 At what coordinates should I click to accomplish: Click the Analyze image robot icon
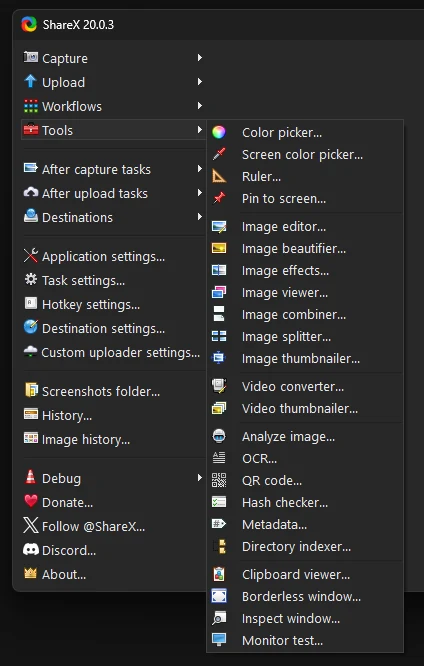[219, 436]
